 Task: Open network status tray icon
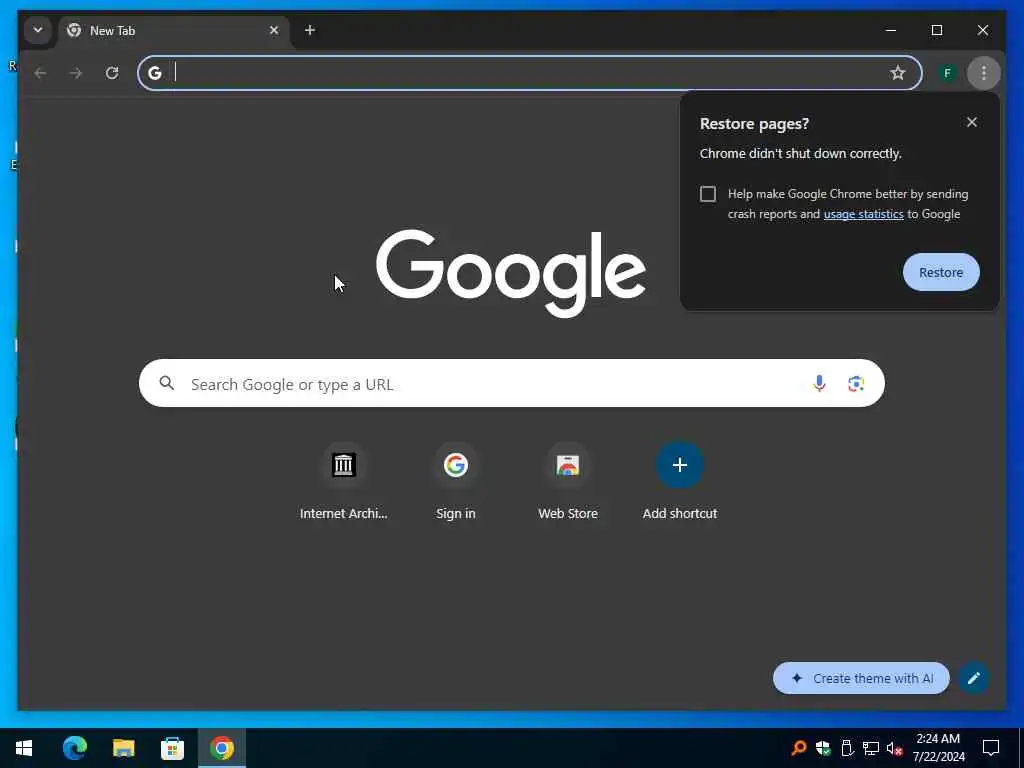point(871,748)
